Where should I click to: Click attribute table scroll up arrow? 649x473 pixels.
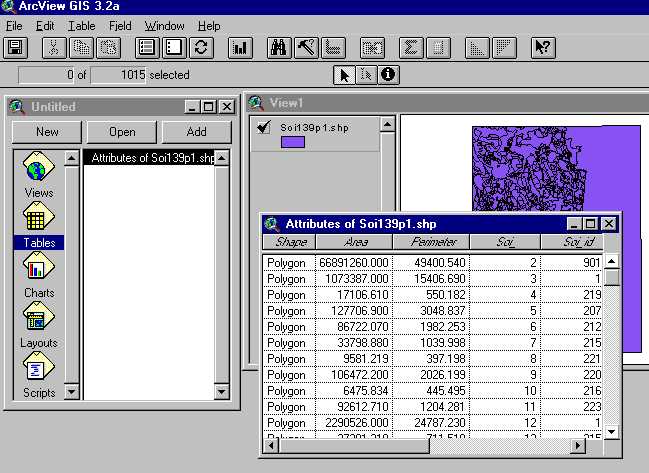click(x=611, y=261)
